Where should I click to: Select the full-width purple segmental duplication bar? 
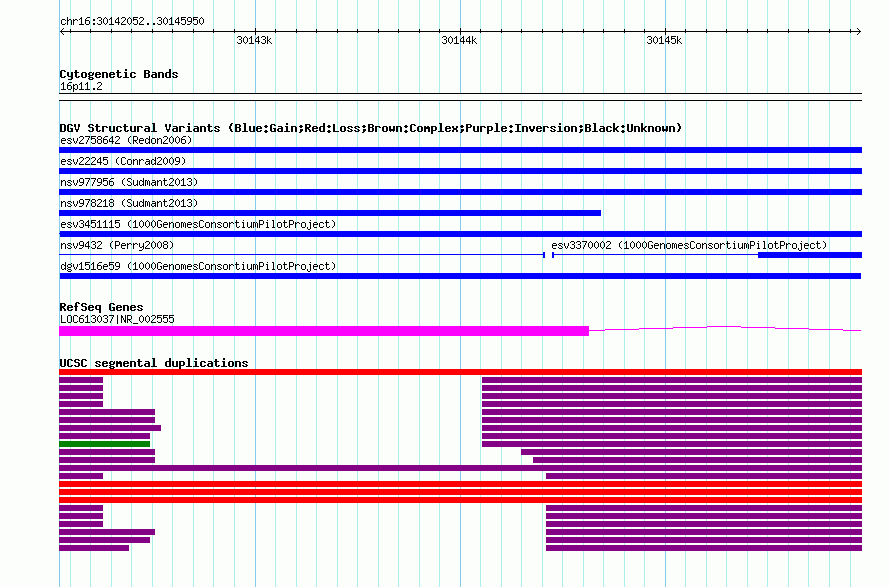460,468
